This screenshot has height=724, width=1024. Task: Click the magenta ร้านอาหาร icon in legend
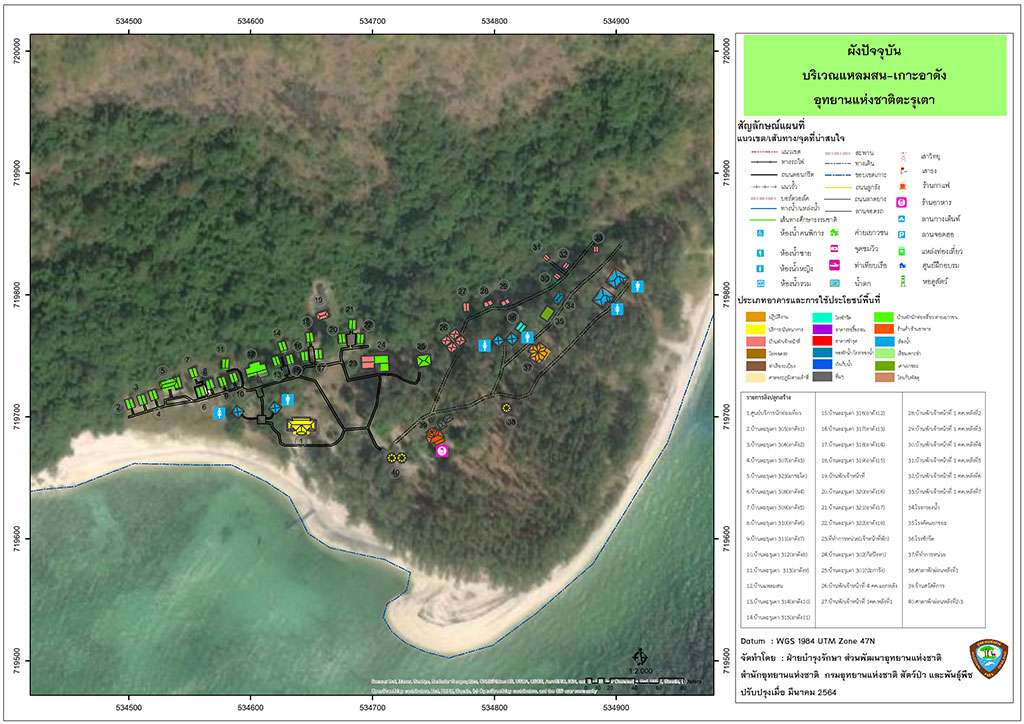(902, 202)
